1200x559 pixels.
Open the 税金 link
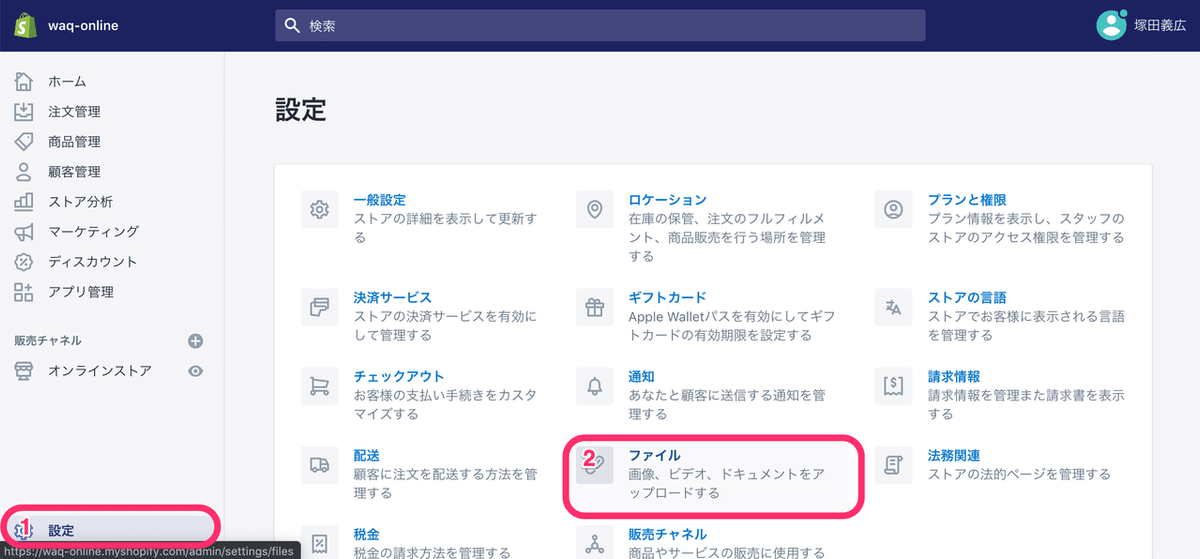pyautogui.click(x=367, y=534)
